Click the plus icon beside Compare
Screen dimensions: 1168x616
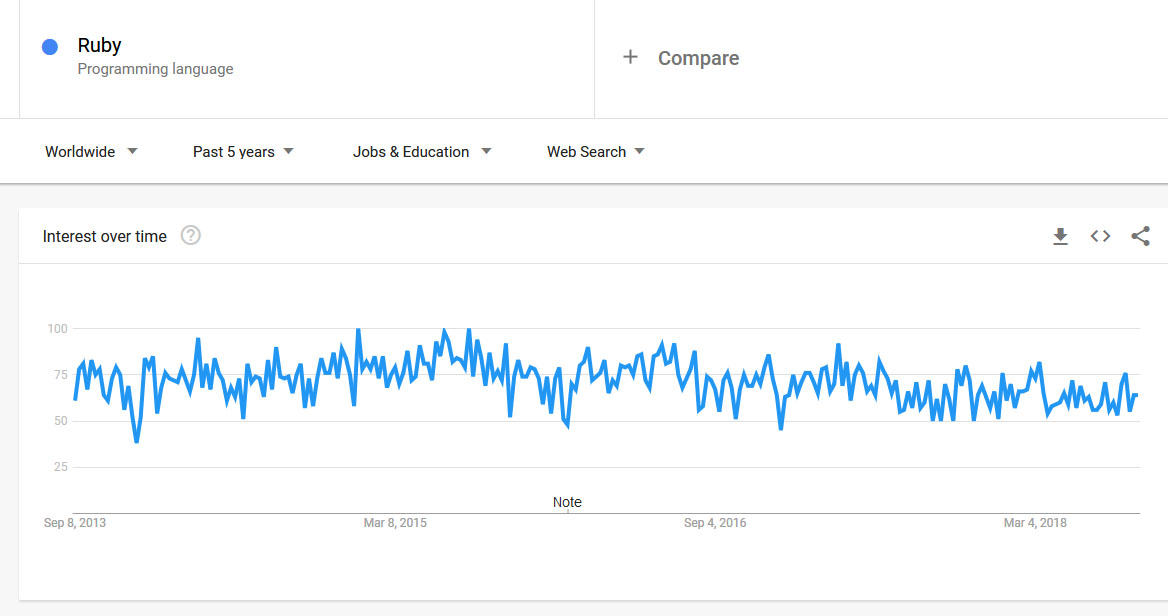coord(630,57)
